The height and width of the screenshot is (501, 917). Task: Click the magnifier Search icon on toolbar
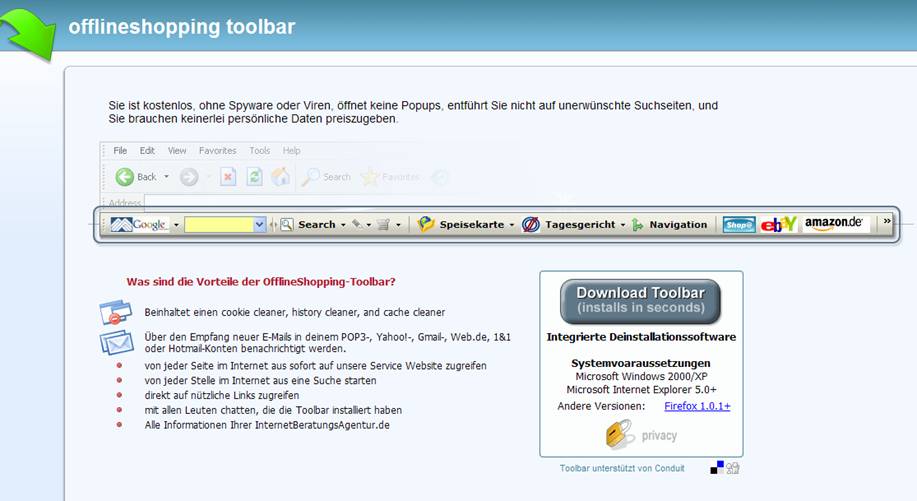tap(287, 224)
